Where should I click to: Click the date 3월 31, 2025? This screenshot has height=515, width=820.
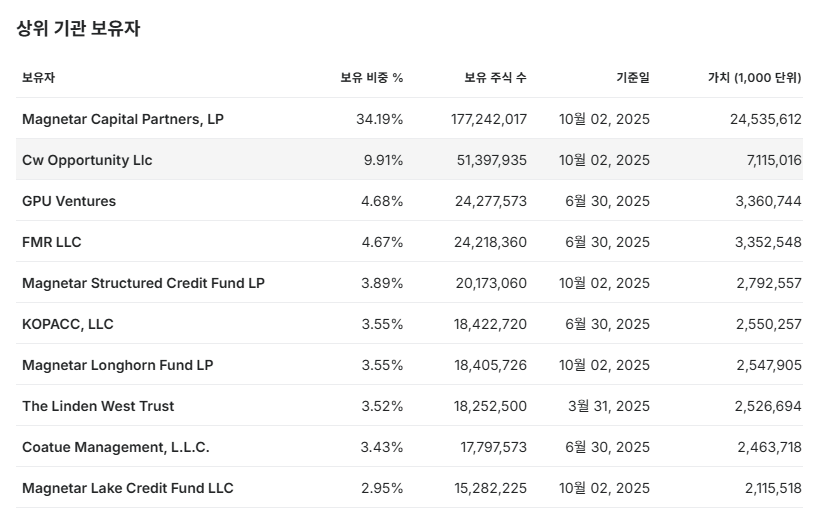click(609, 406)
